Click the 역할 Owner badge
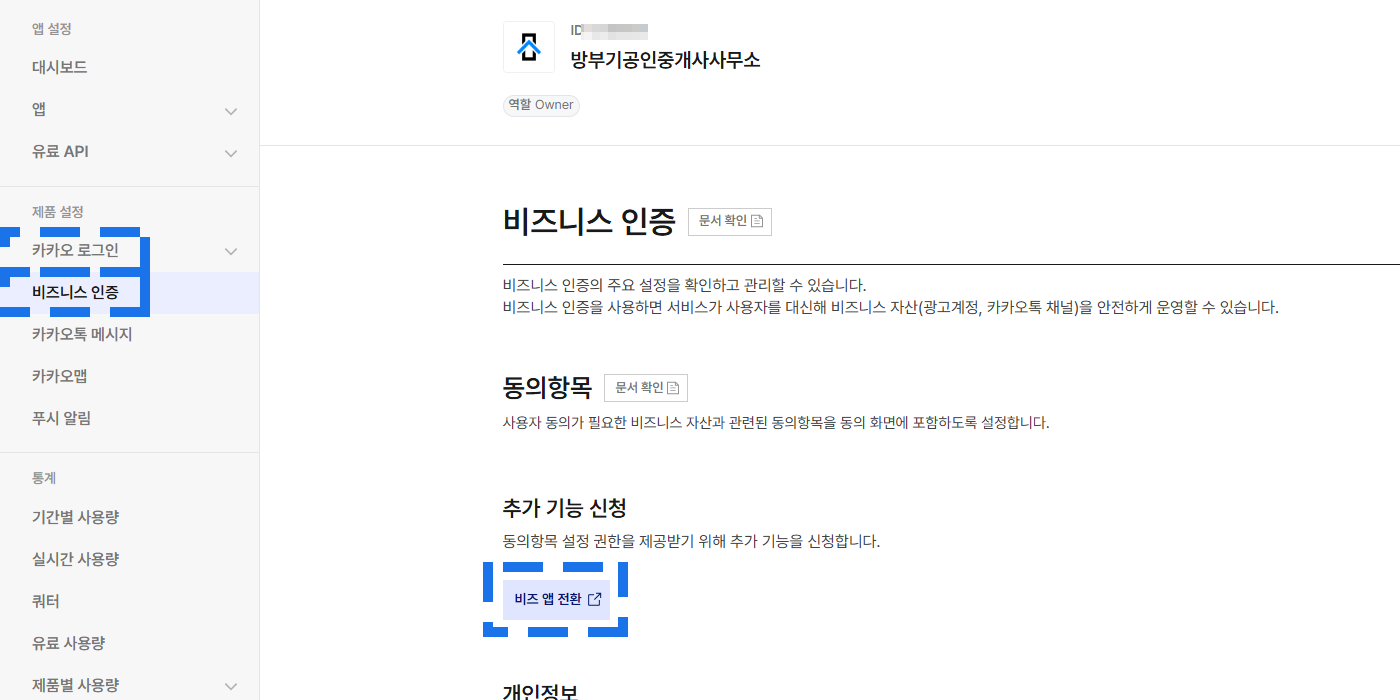Viewport: 1400px width, 700px height. tap(541, 105)
